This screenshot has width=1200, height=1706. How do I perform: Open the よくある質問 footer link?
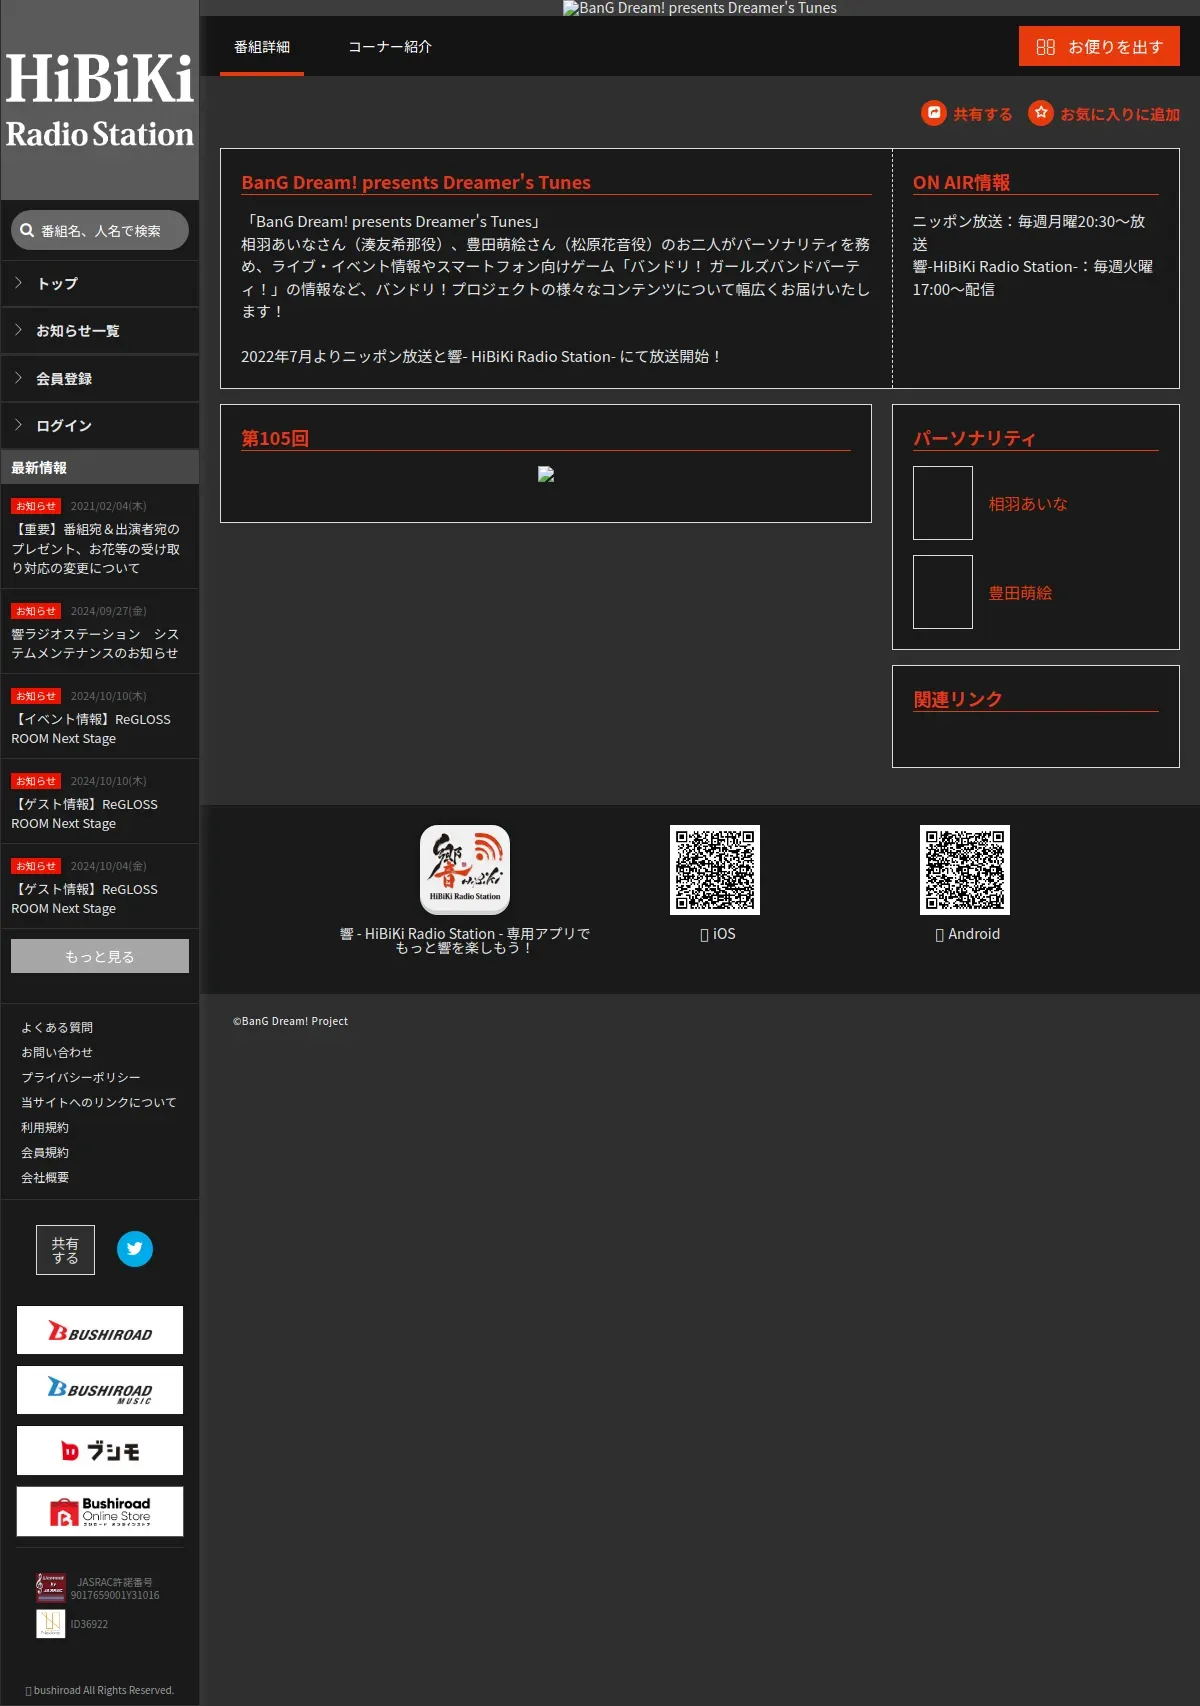(x=57, y=1027)
